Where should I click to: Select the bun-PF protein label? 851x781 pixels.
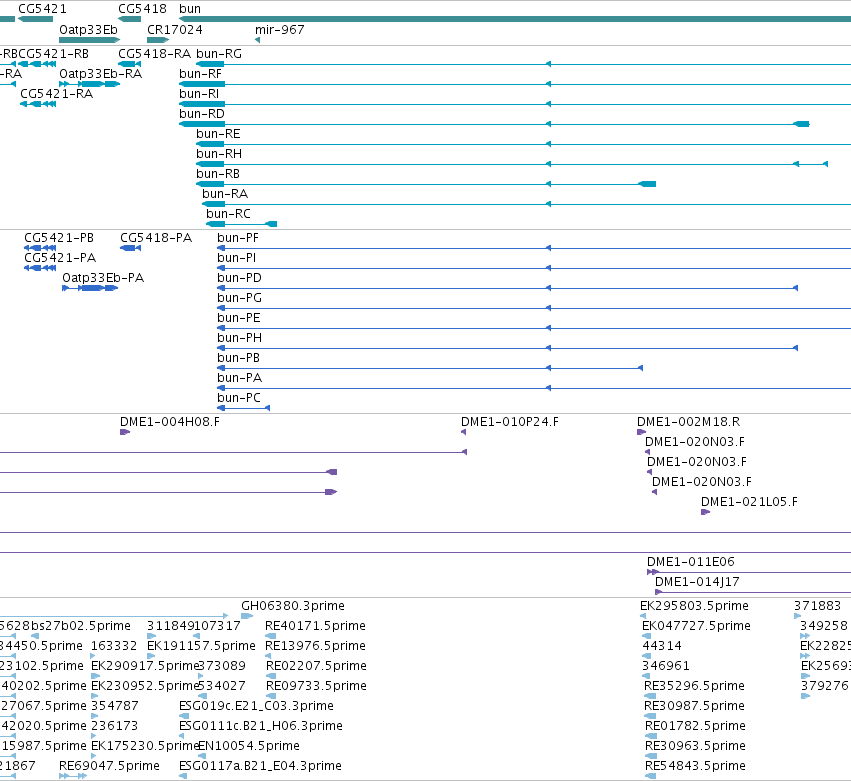(238, 238)
